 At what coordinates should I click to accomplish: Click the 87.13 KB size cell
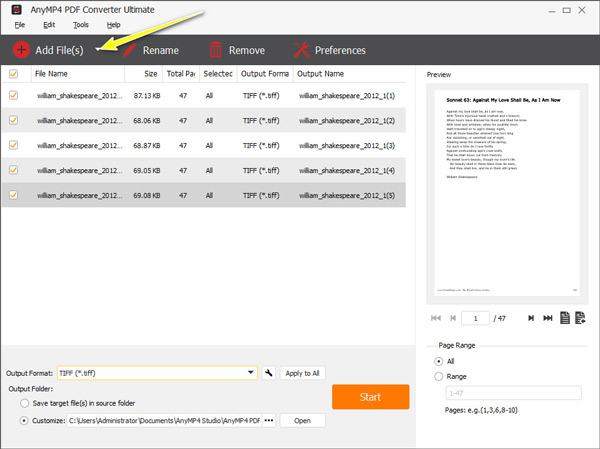(147, 96)
